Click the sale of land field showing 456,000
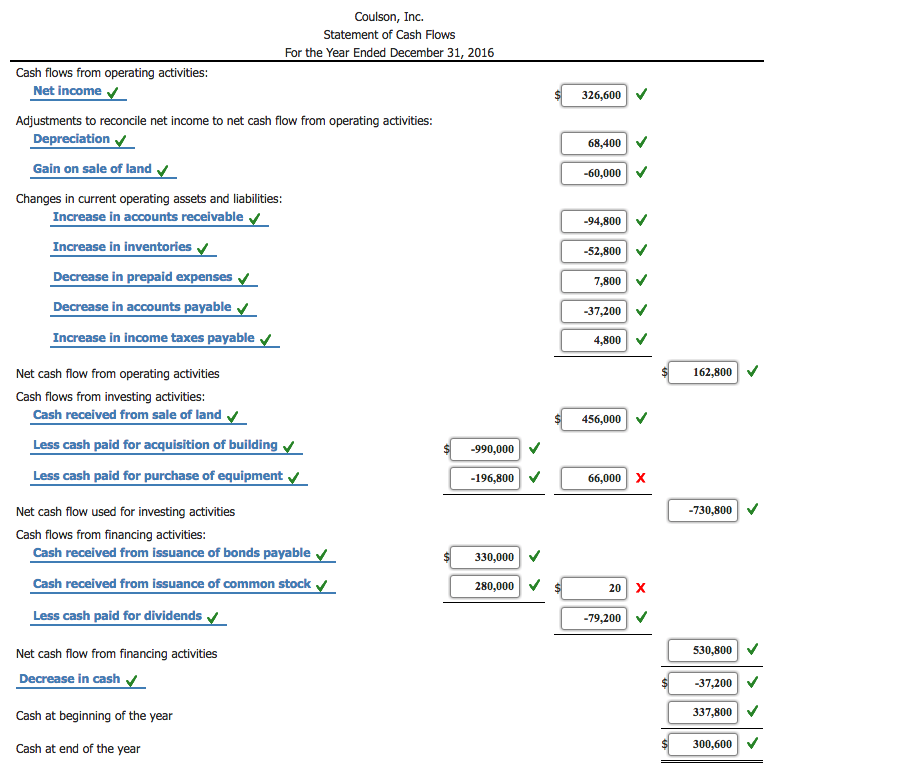 (x=594, y=419)
